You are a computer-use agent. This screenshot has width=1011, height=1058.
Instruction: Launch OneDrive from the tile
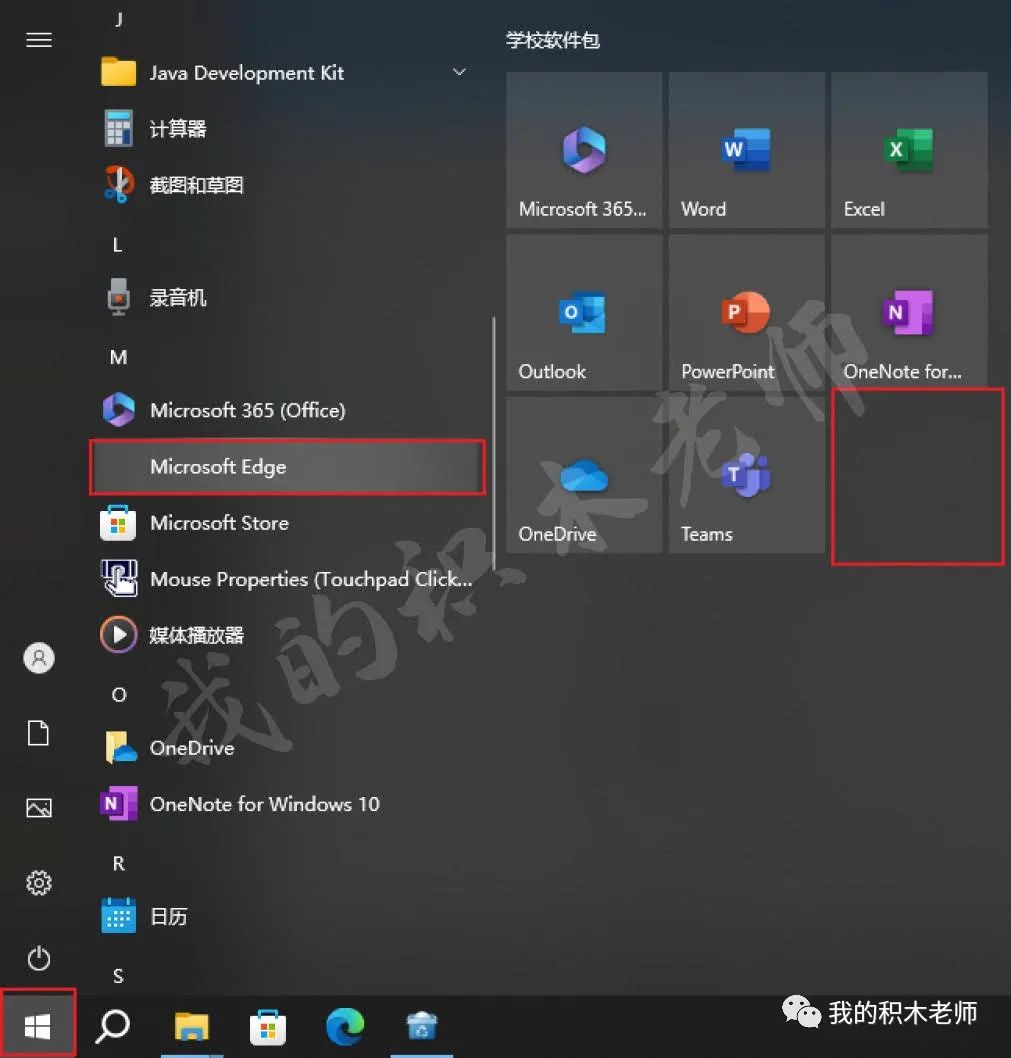pos(584,475)
